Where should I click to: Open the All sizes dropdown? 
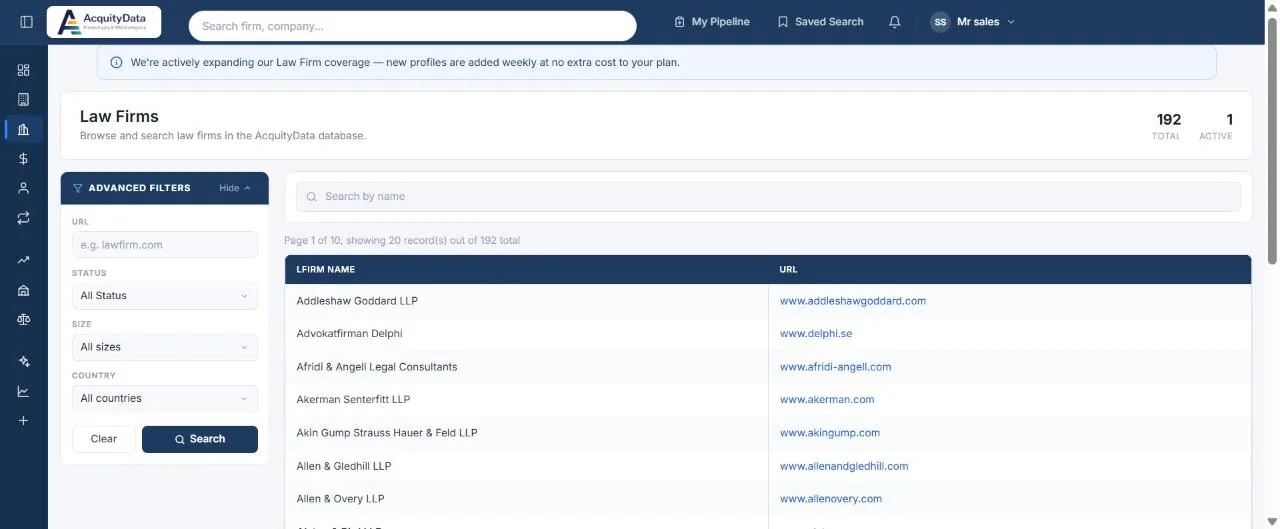[x=165, y=347]
